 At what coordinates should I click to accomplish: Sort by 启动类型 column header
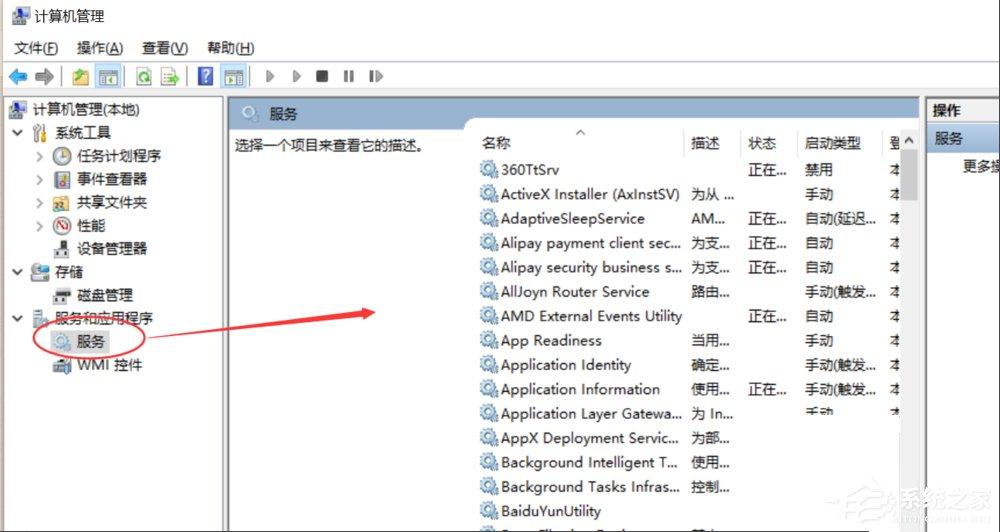click(x=832, y=144)
